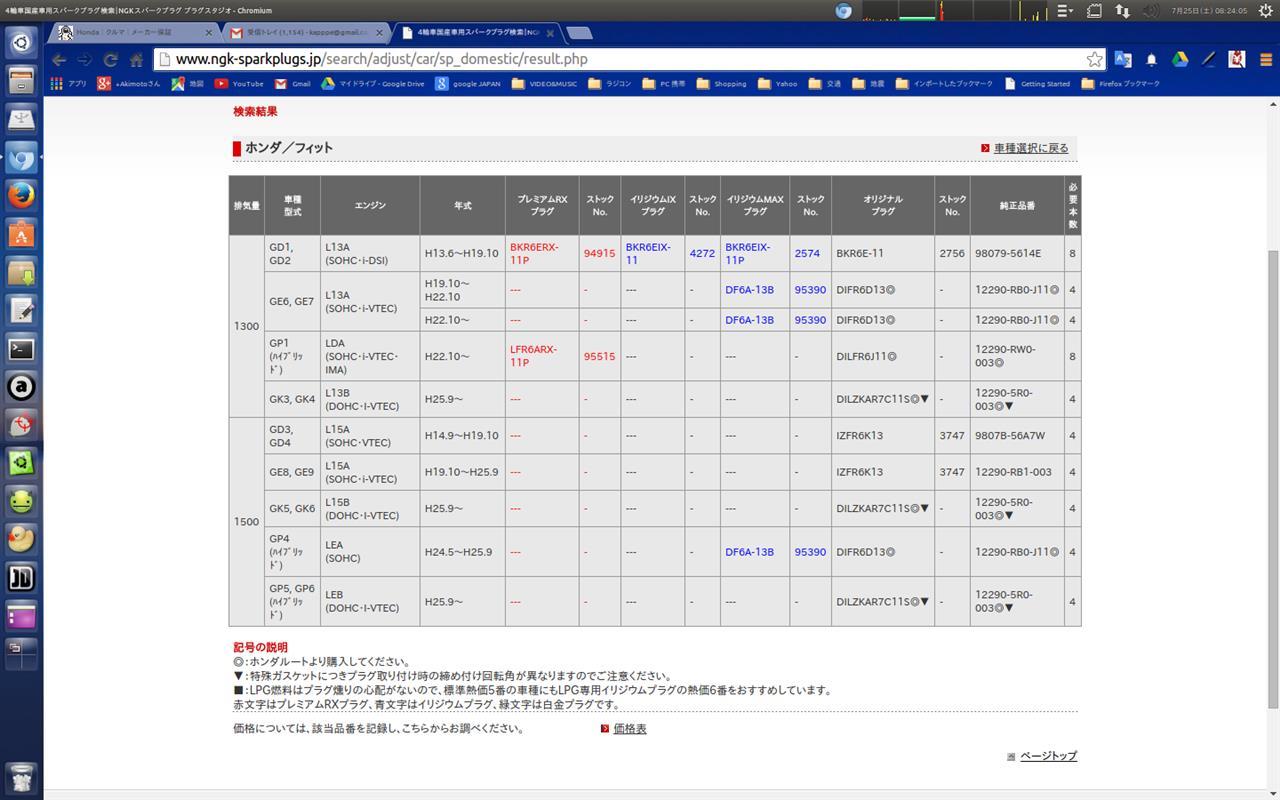1280x800 pixels.
Task: Open Yahoo bookmark folder
Action: (x=778, y=84)
